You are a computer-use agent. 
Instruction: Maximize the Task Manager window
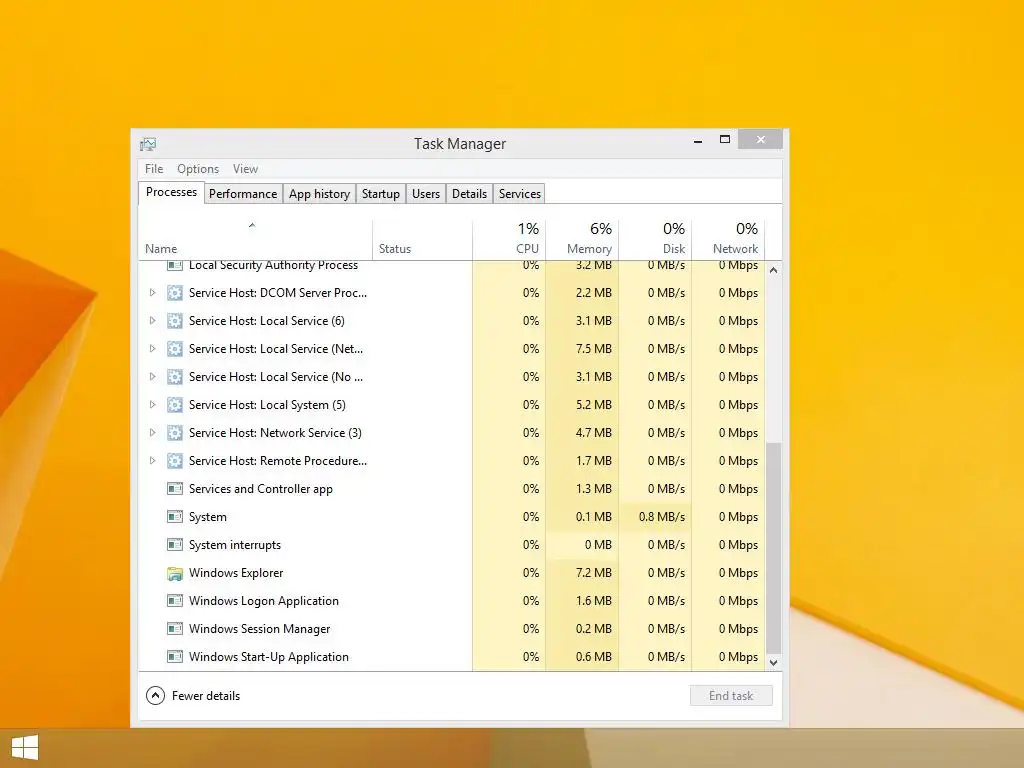point(725,139)
